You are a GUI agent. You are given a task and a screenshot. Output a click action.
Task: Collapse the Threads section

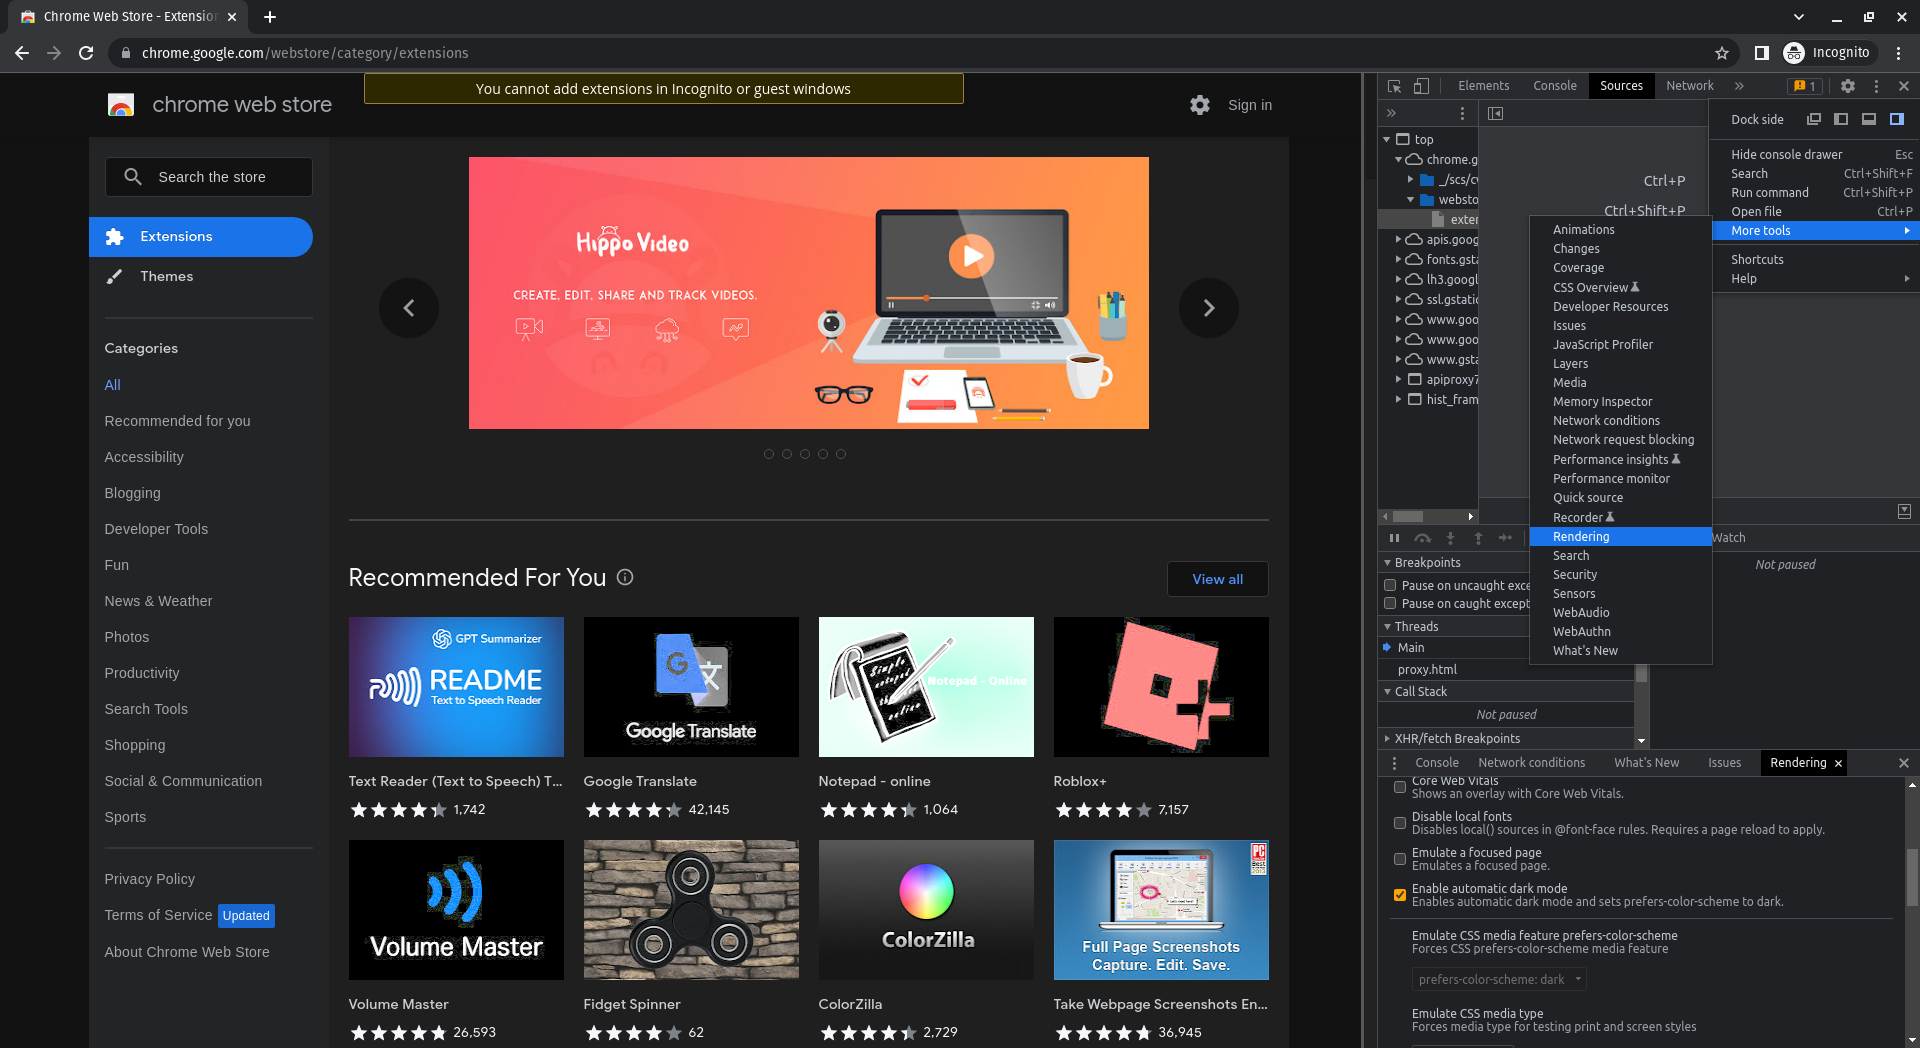click(x=1387, y=627)
